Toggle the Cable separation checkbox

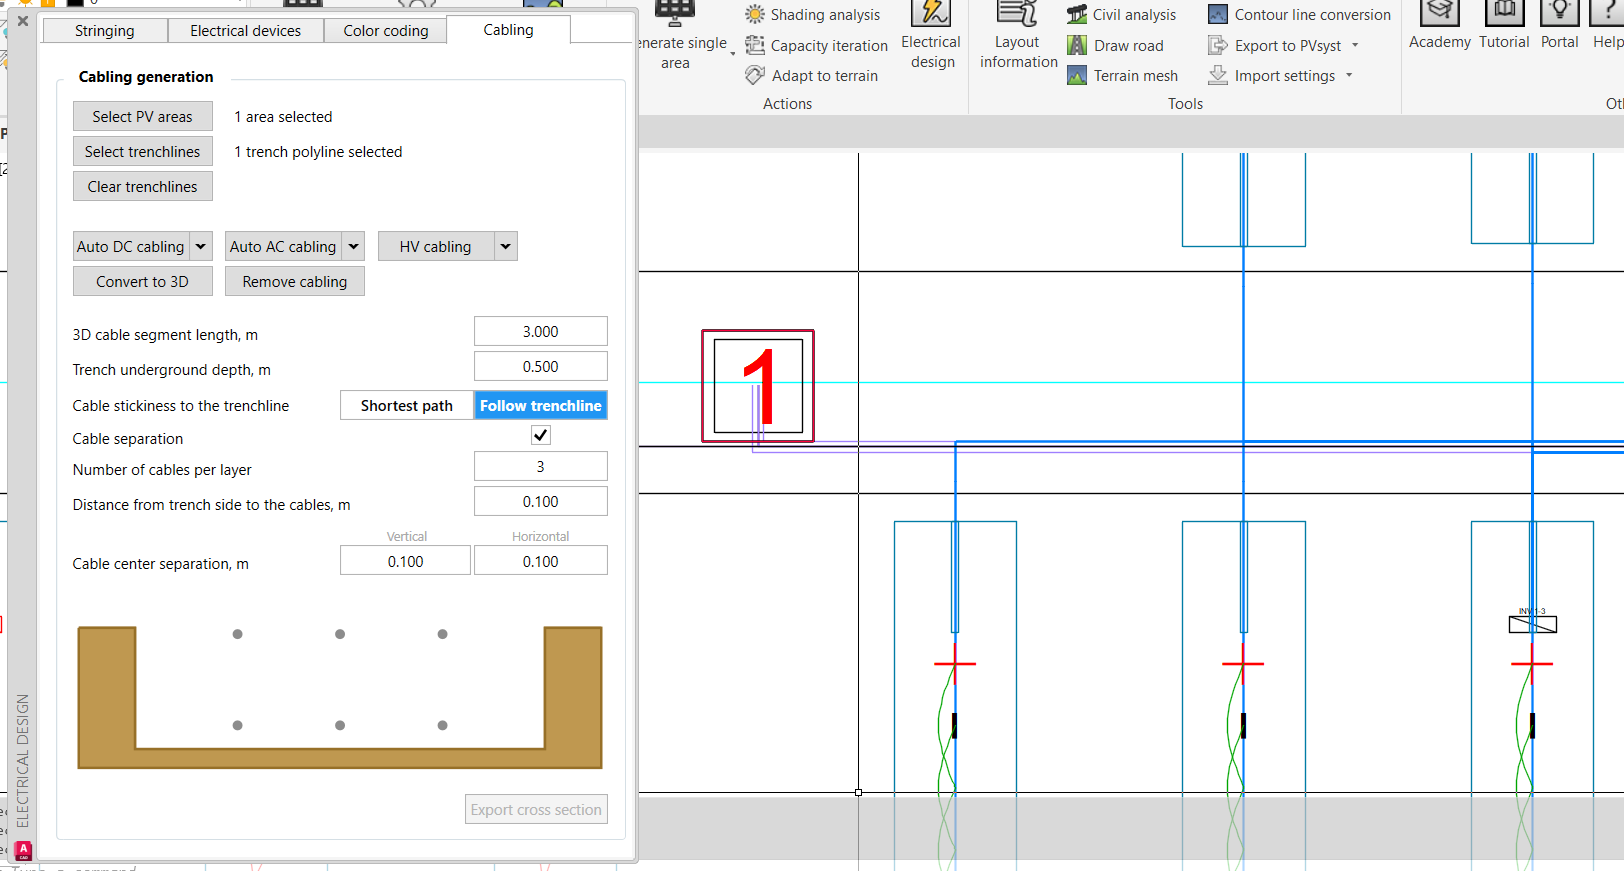point(541,435)
